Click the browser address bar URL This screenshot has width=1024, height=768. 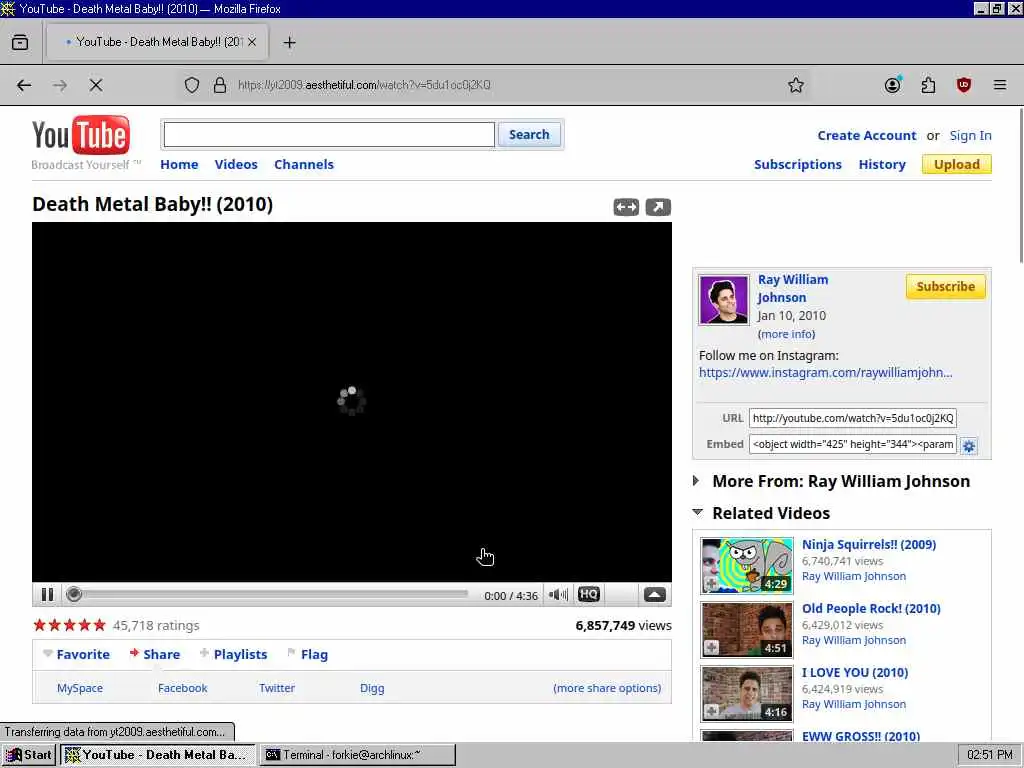(x=364, y=85)
